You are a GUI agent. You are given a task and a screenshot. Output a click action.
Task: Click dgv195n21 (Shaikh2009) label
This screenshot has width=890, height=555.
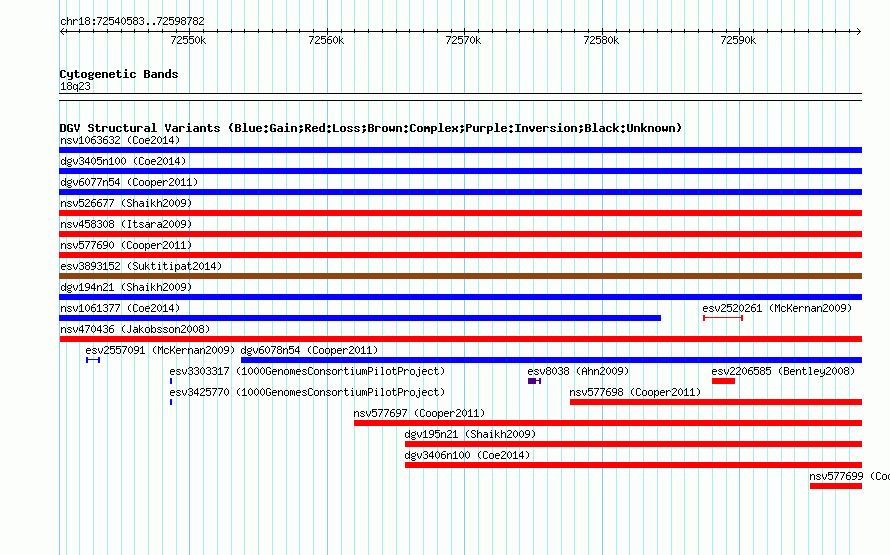pos(470,434)
